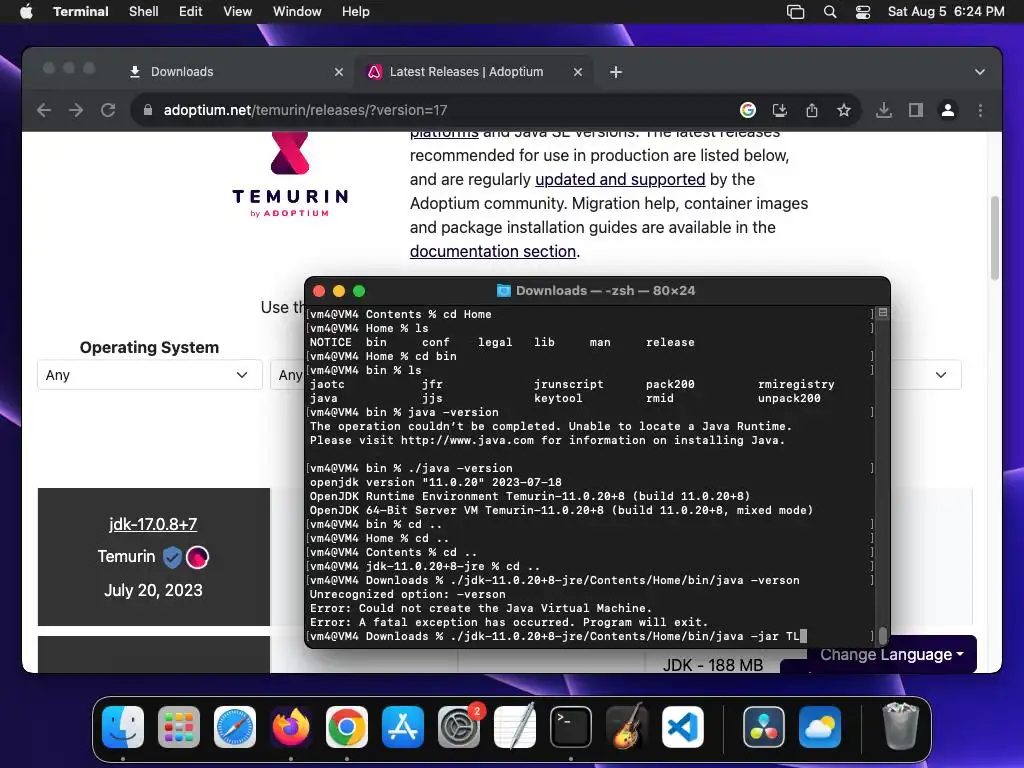Open a new Chrome tab
Image resolution: width=1024 pixels, height=768 pixels.
pyautogui.click(x=616, y=72)
